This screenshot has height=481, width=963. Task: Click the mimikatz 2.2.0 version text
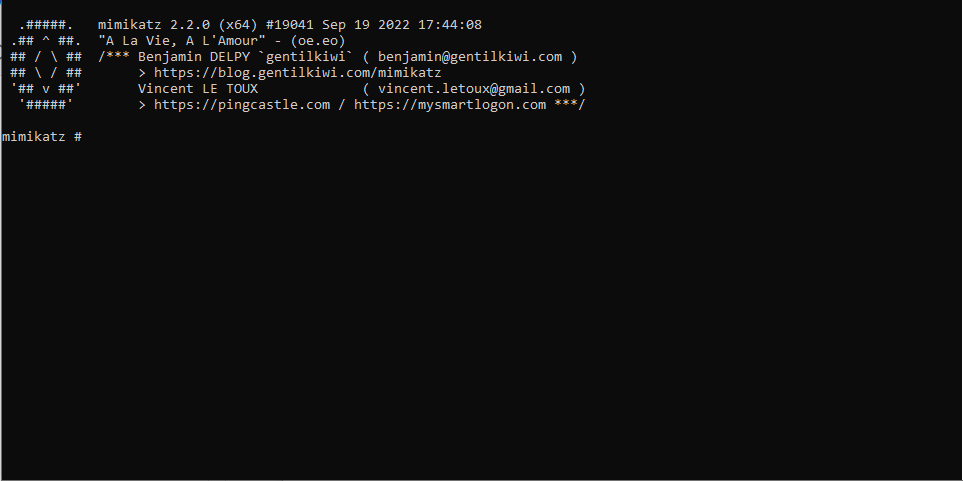[154, 25]
